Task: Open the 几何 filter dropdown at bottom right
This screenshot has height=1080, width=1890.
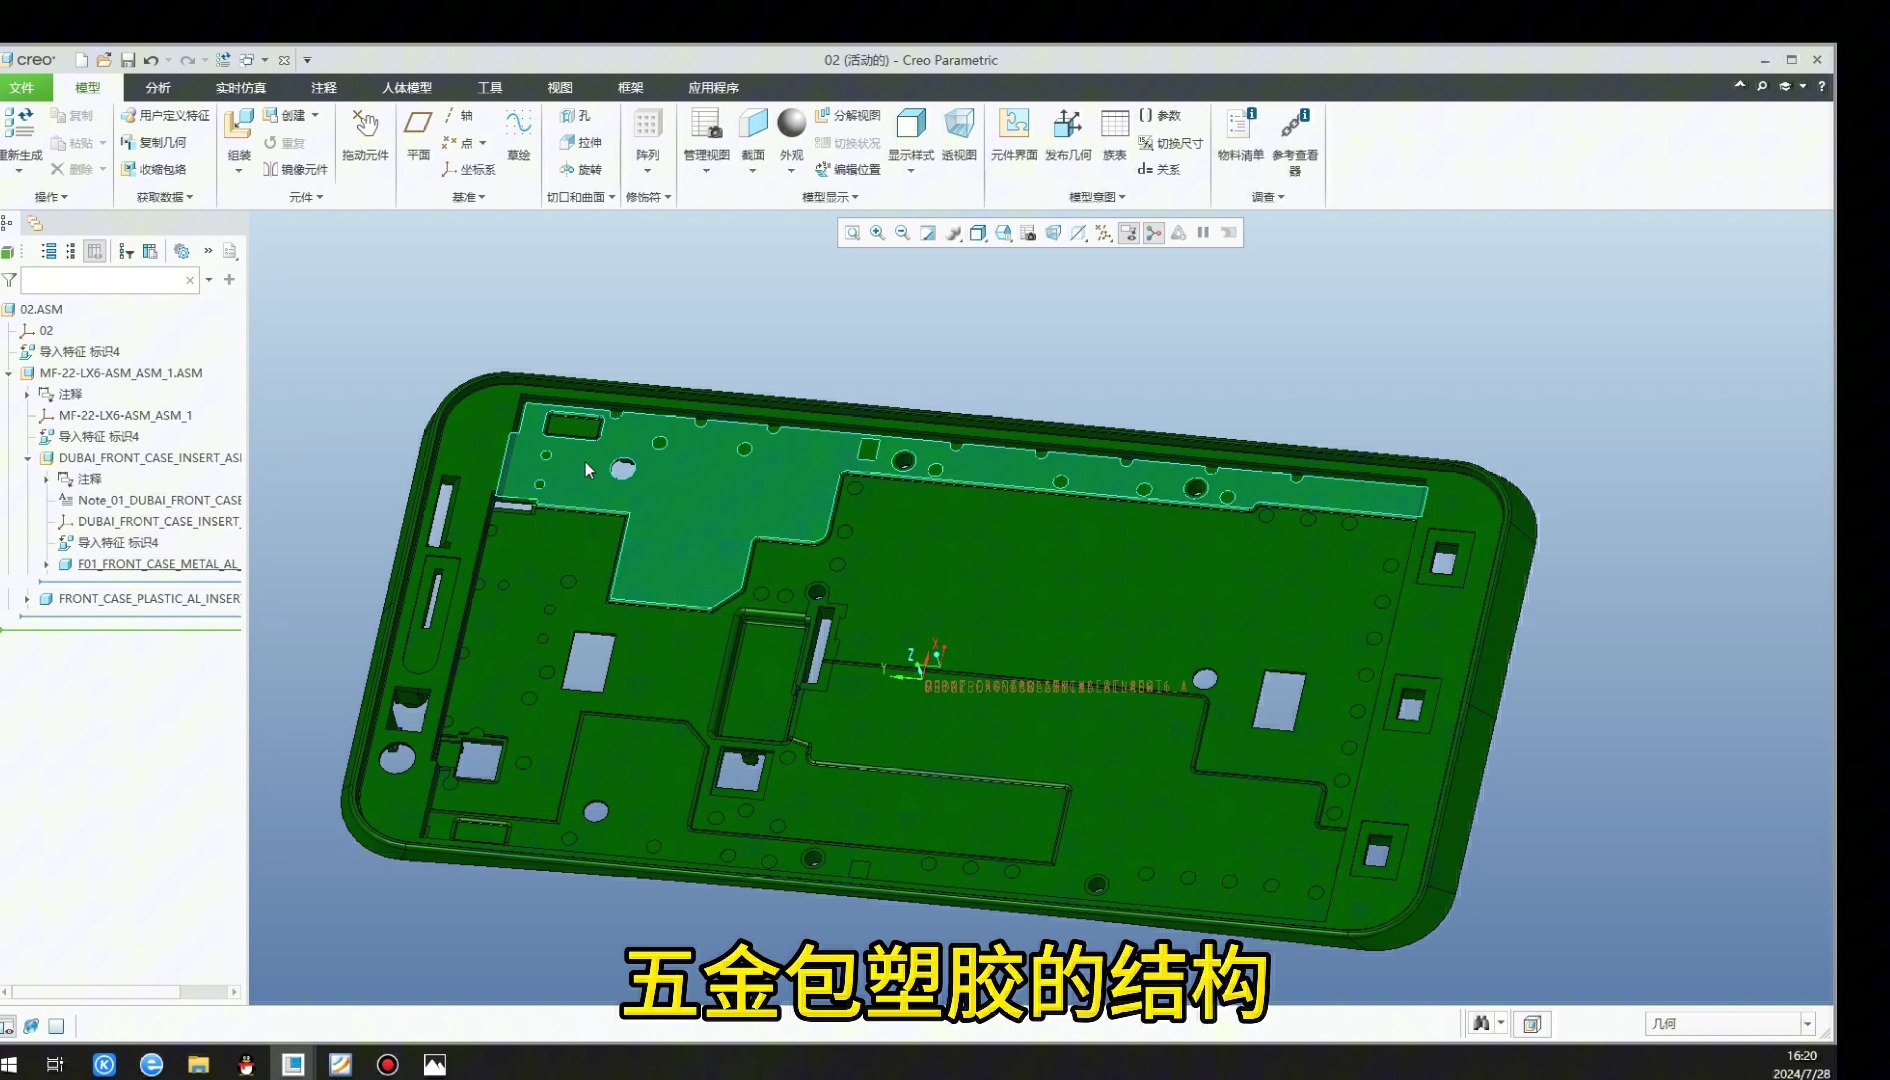Action: [1807, 1023]
